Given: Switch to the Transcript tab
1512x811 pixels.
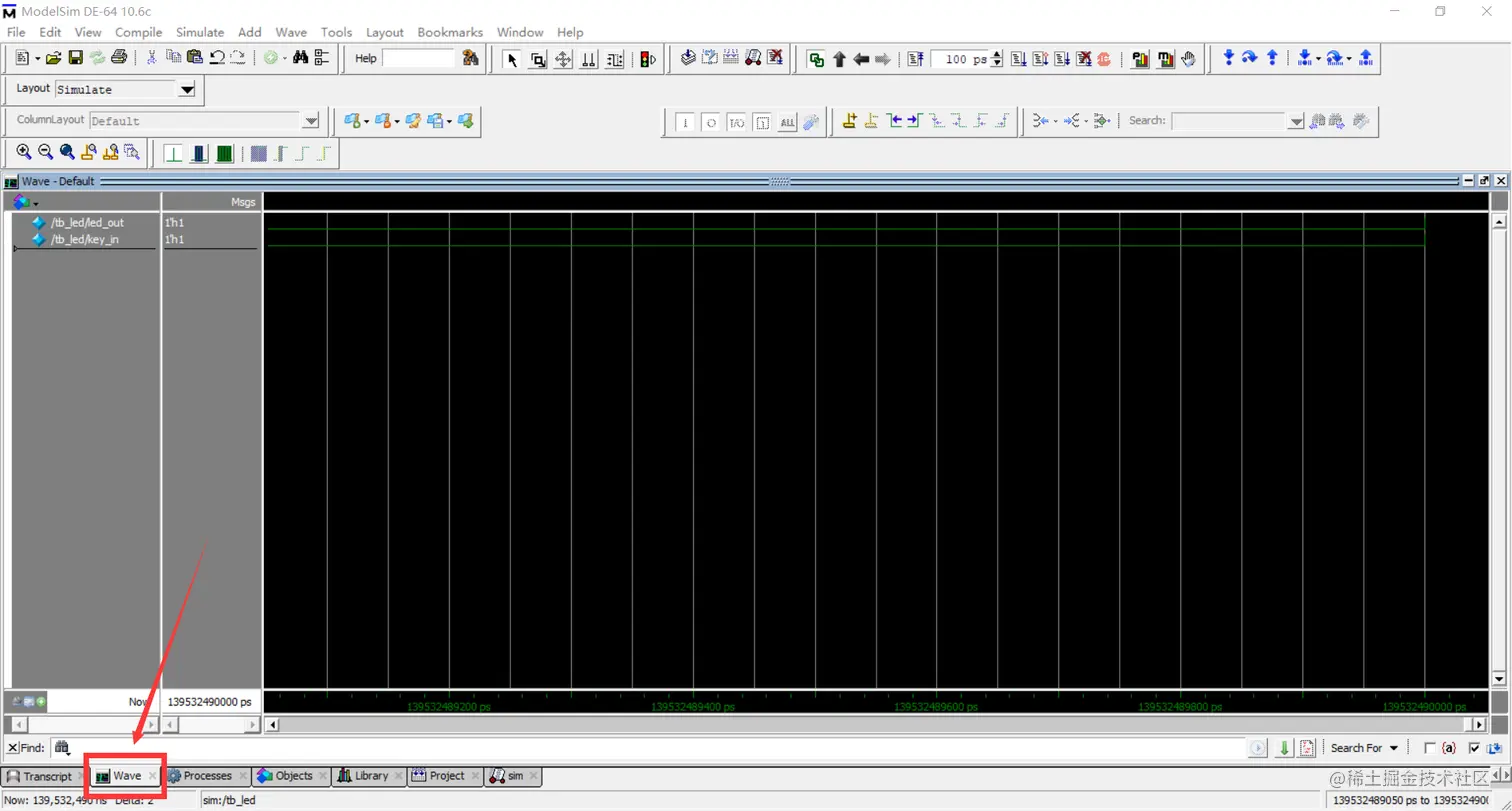Looking at the screenshot, I should pyautogui.click(x=46, y=776).
